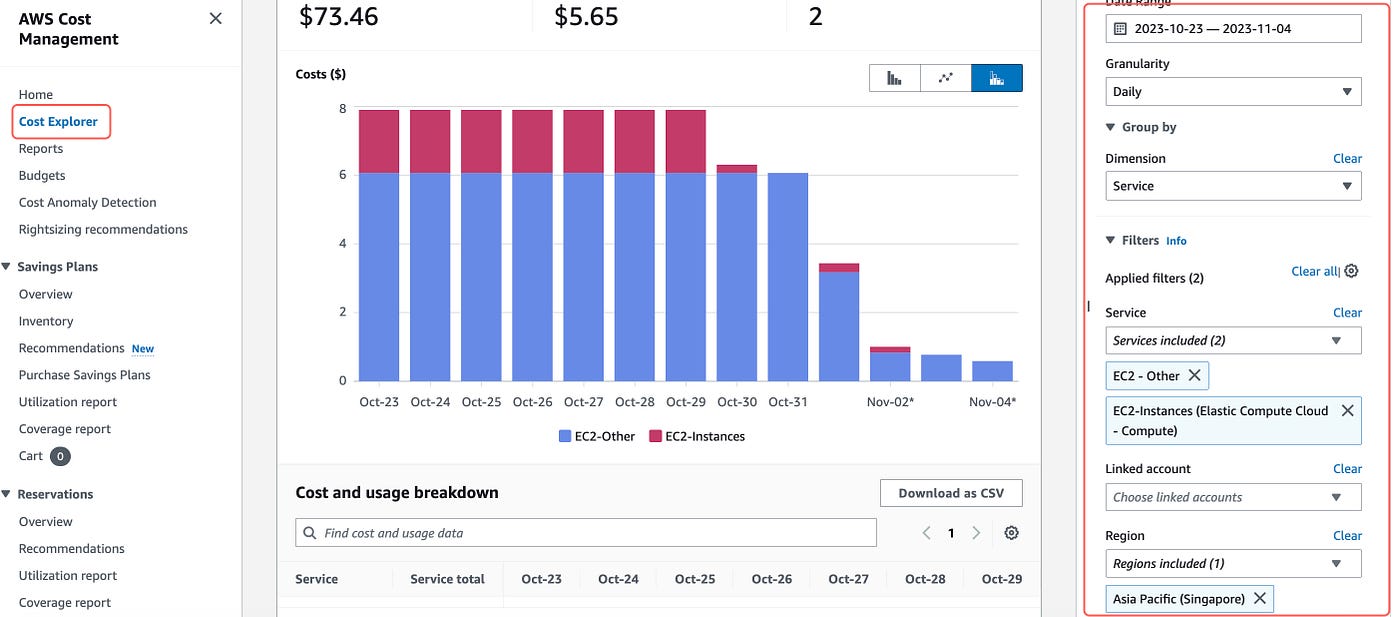
Task: Click the Oct-23 table column header
Action: [541, 579]
